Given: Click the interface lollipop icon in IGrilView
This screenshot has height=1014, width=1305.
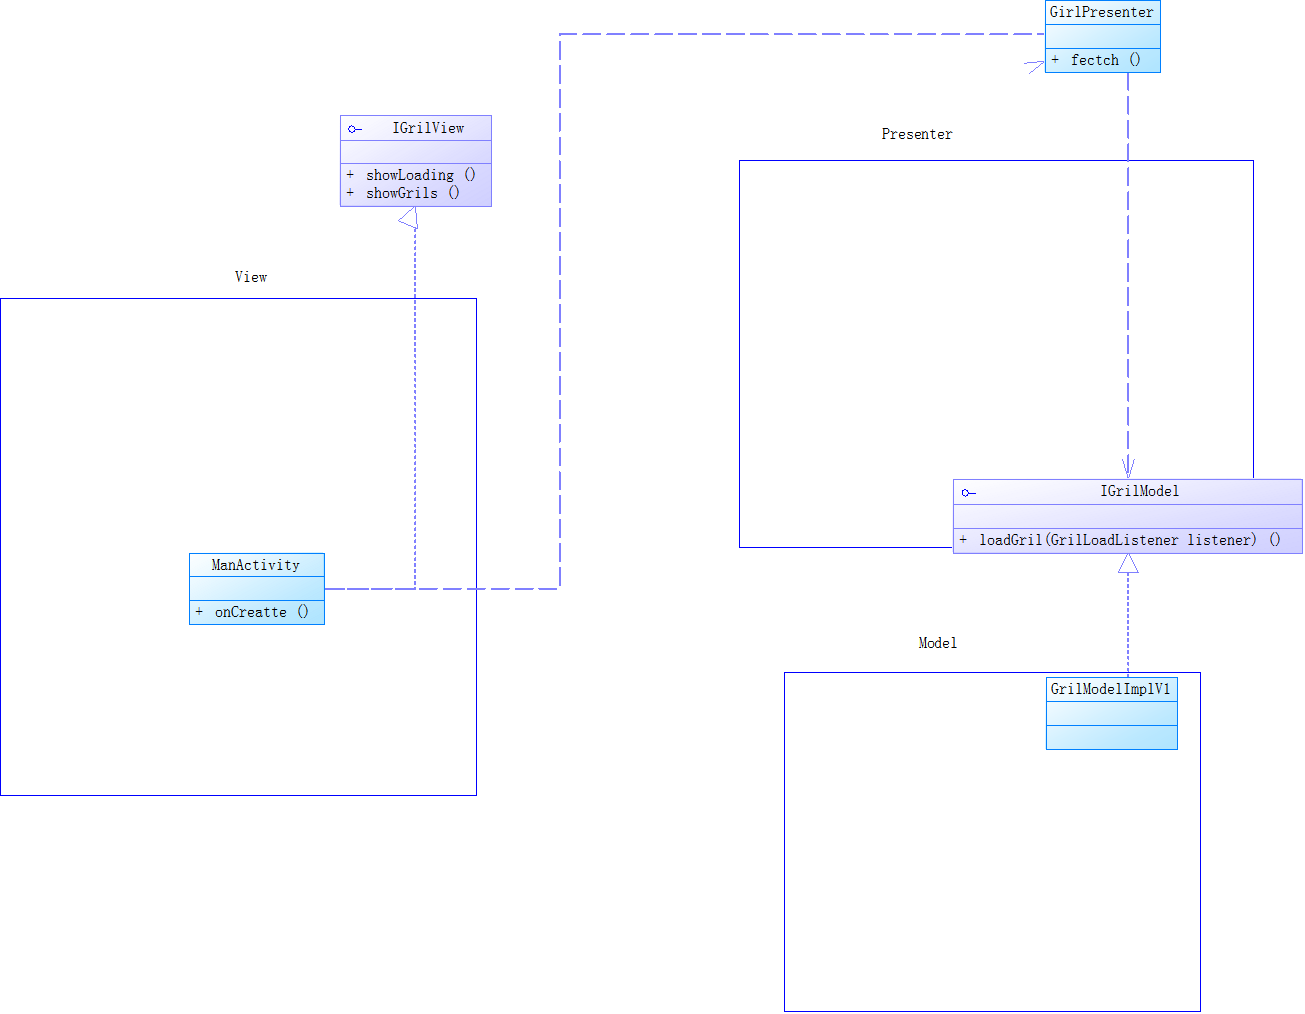Looking at the screenshot, I should click(354, 129).
